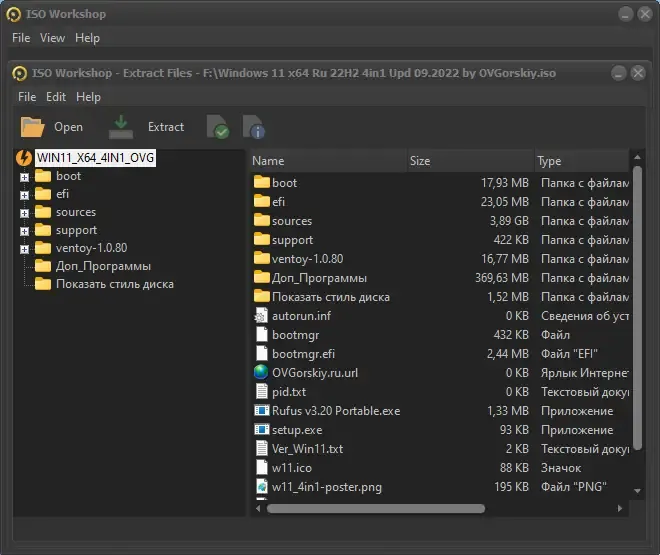
Task: Open Help menu in Extract Files window
Action: pos(88,97)
